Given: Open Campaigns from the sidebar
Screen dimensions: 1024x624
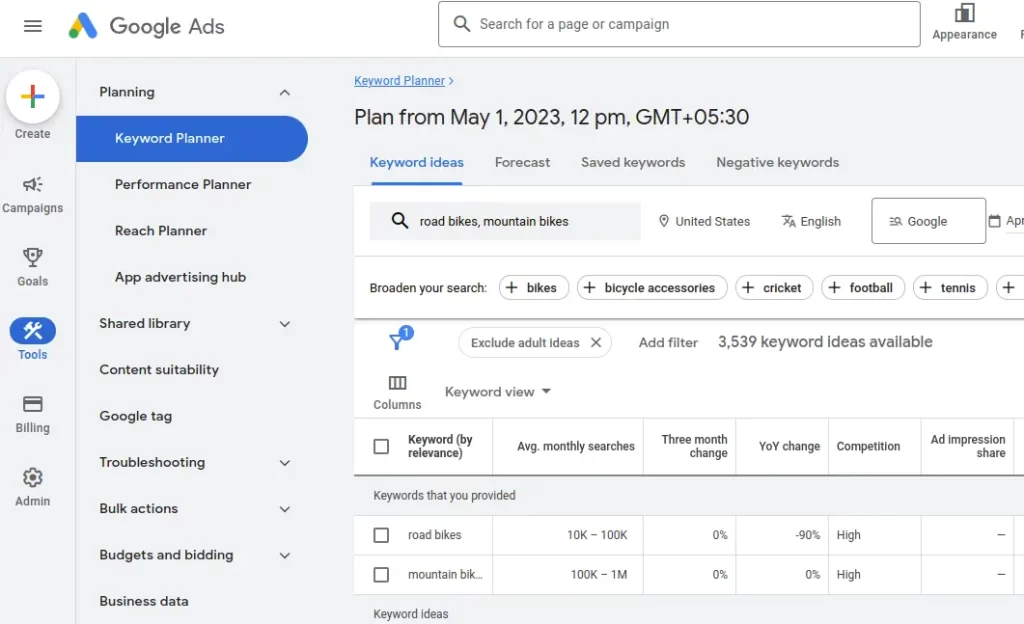Looking at the screenshot, I should tap(33, 195).
